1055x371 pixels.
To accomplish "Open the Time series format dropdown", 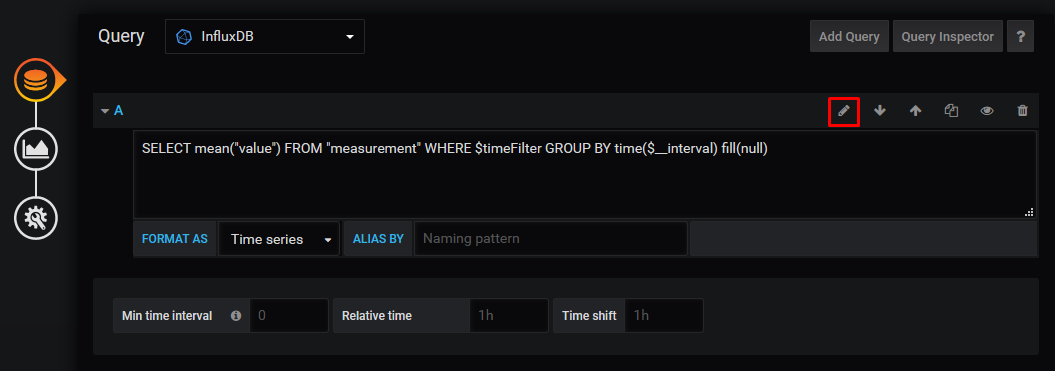I will point(279,239).
